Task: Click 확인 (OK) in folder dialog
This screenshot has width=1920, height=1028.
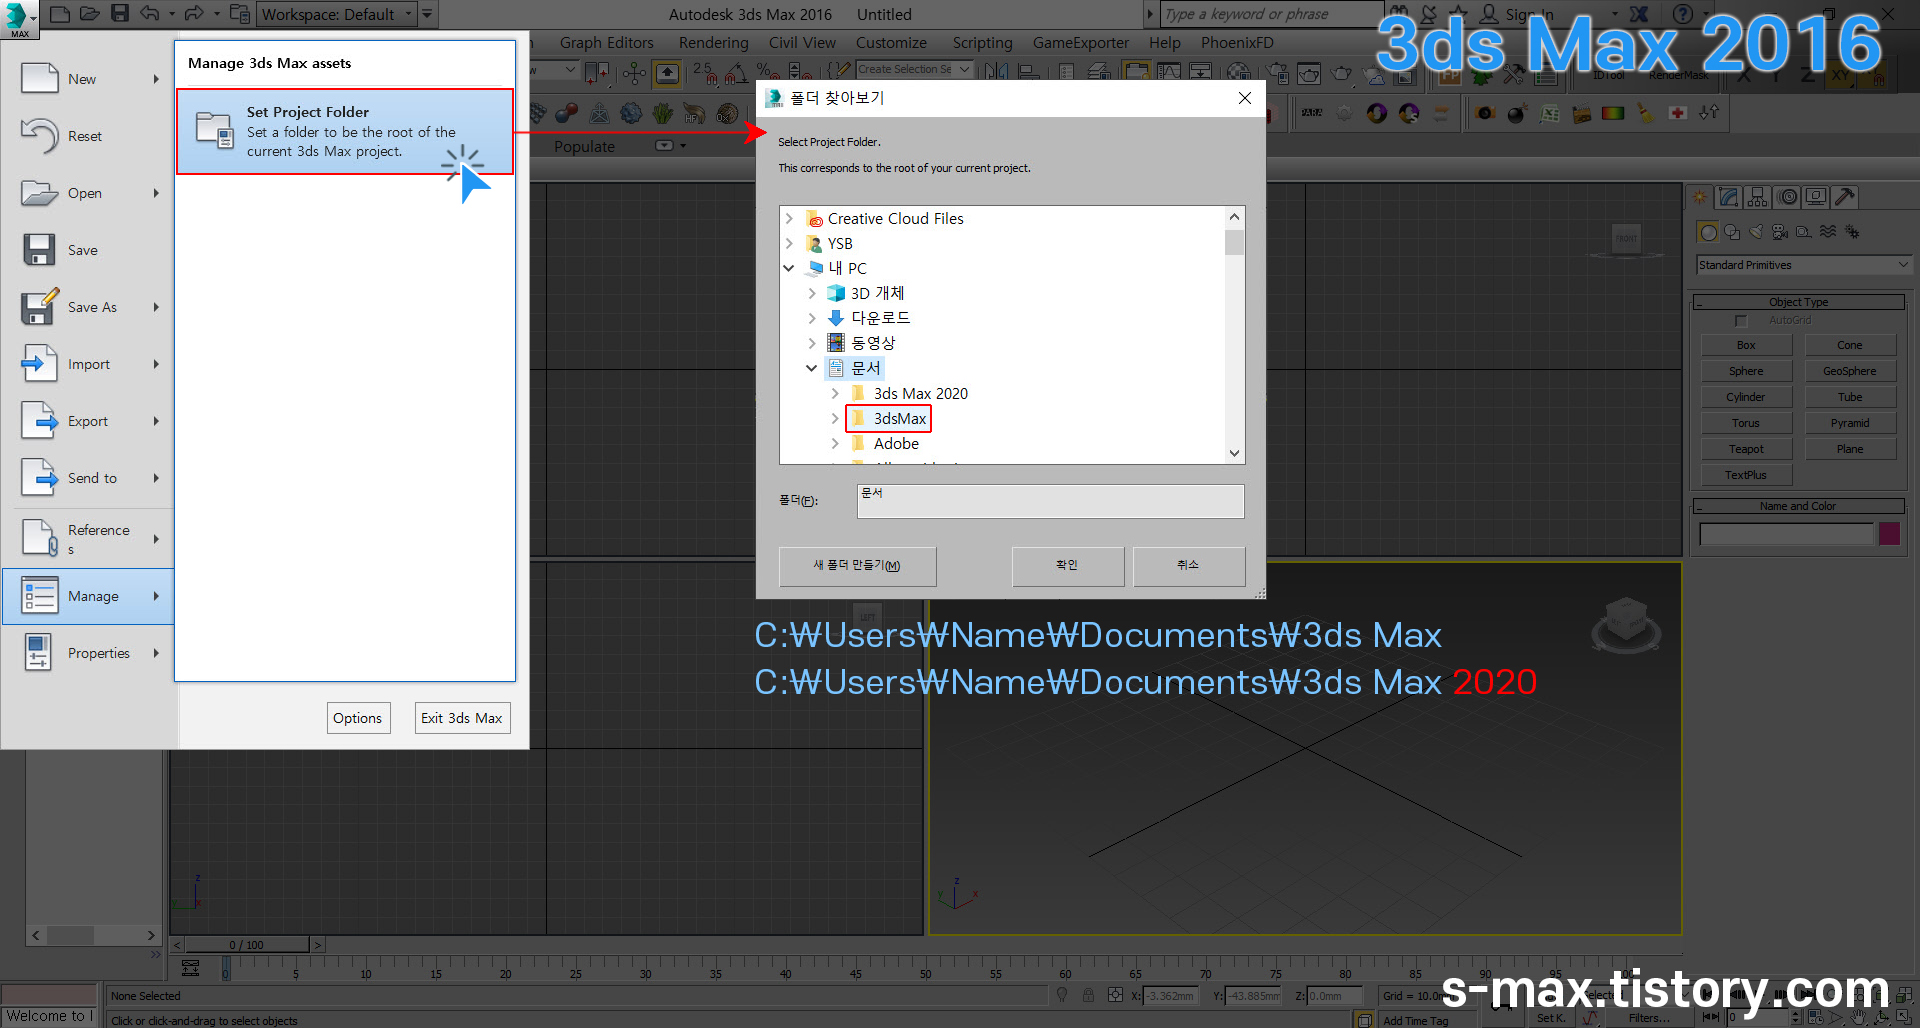Action: [1068, 565]
